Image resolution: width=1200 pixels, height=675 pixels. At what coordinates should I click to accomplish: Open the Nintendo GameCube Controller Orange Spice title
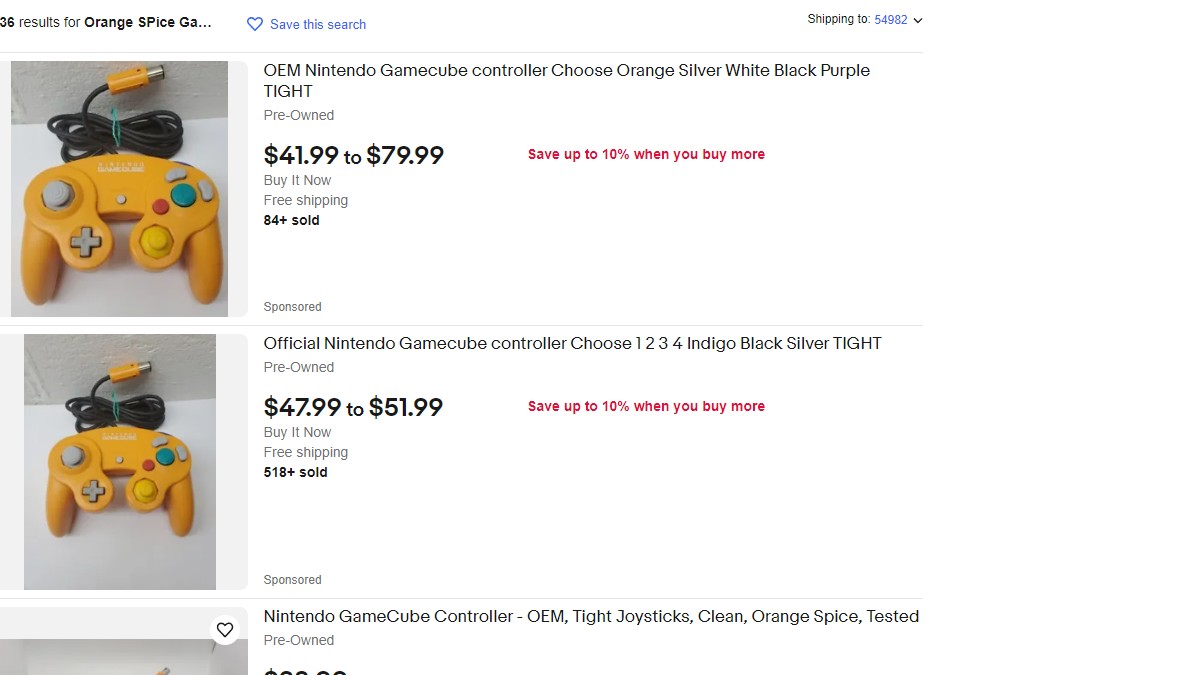point(591,616)
